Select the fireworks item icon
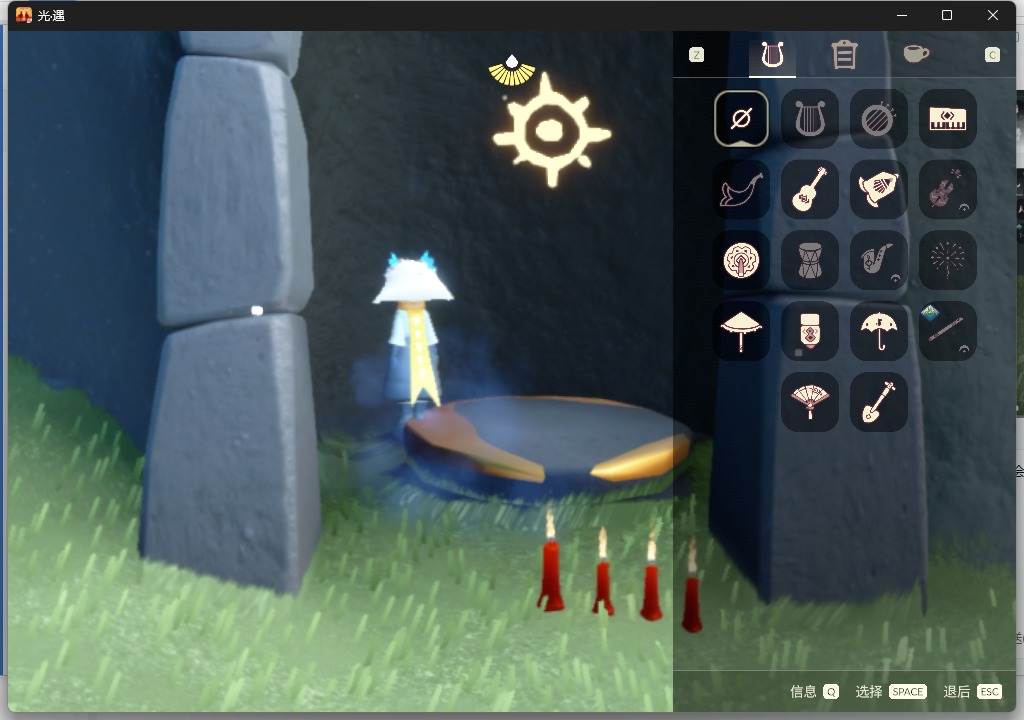This screenshot has width=1024, height=720. tap(948, 260)
